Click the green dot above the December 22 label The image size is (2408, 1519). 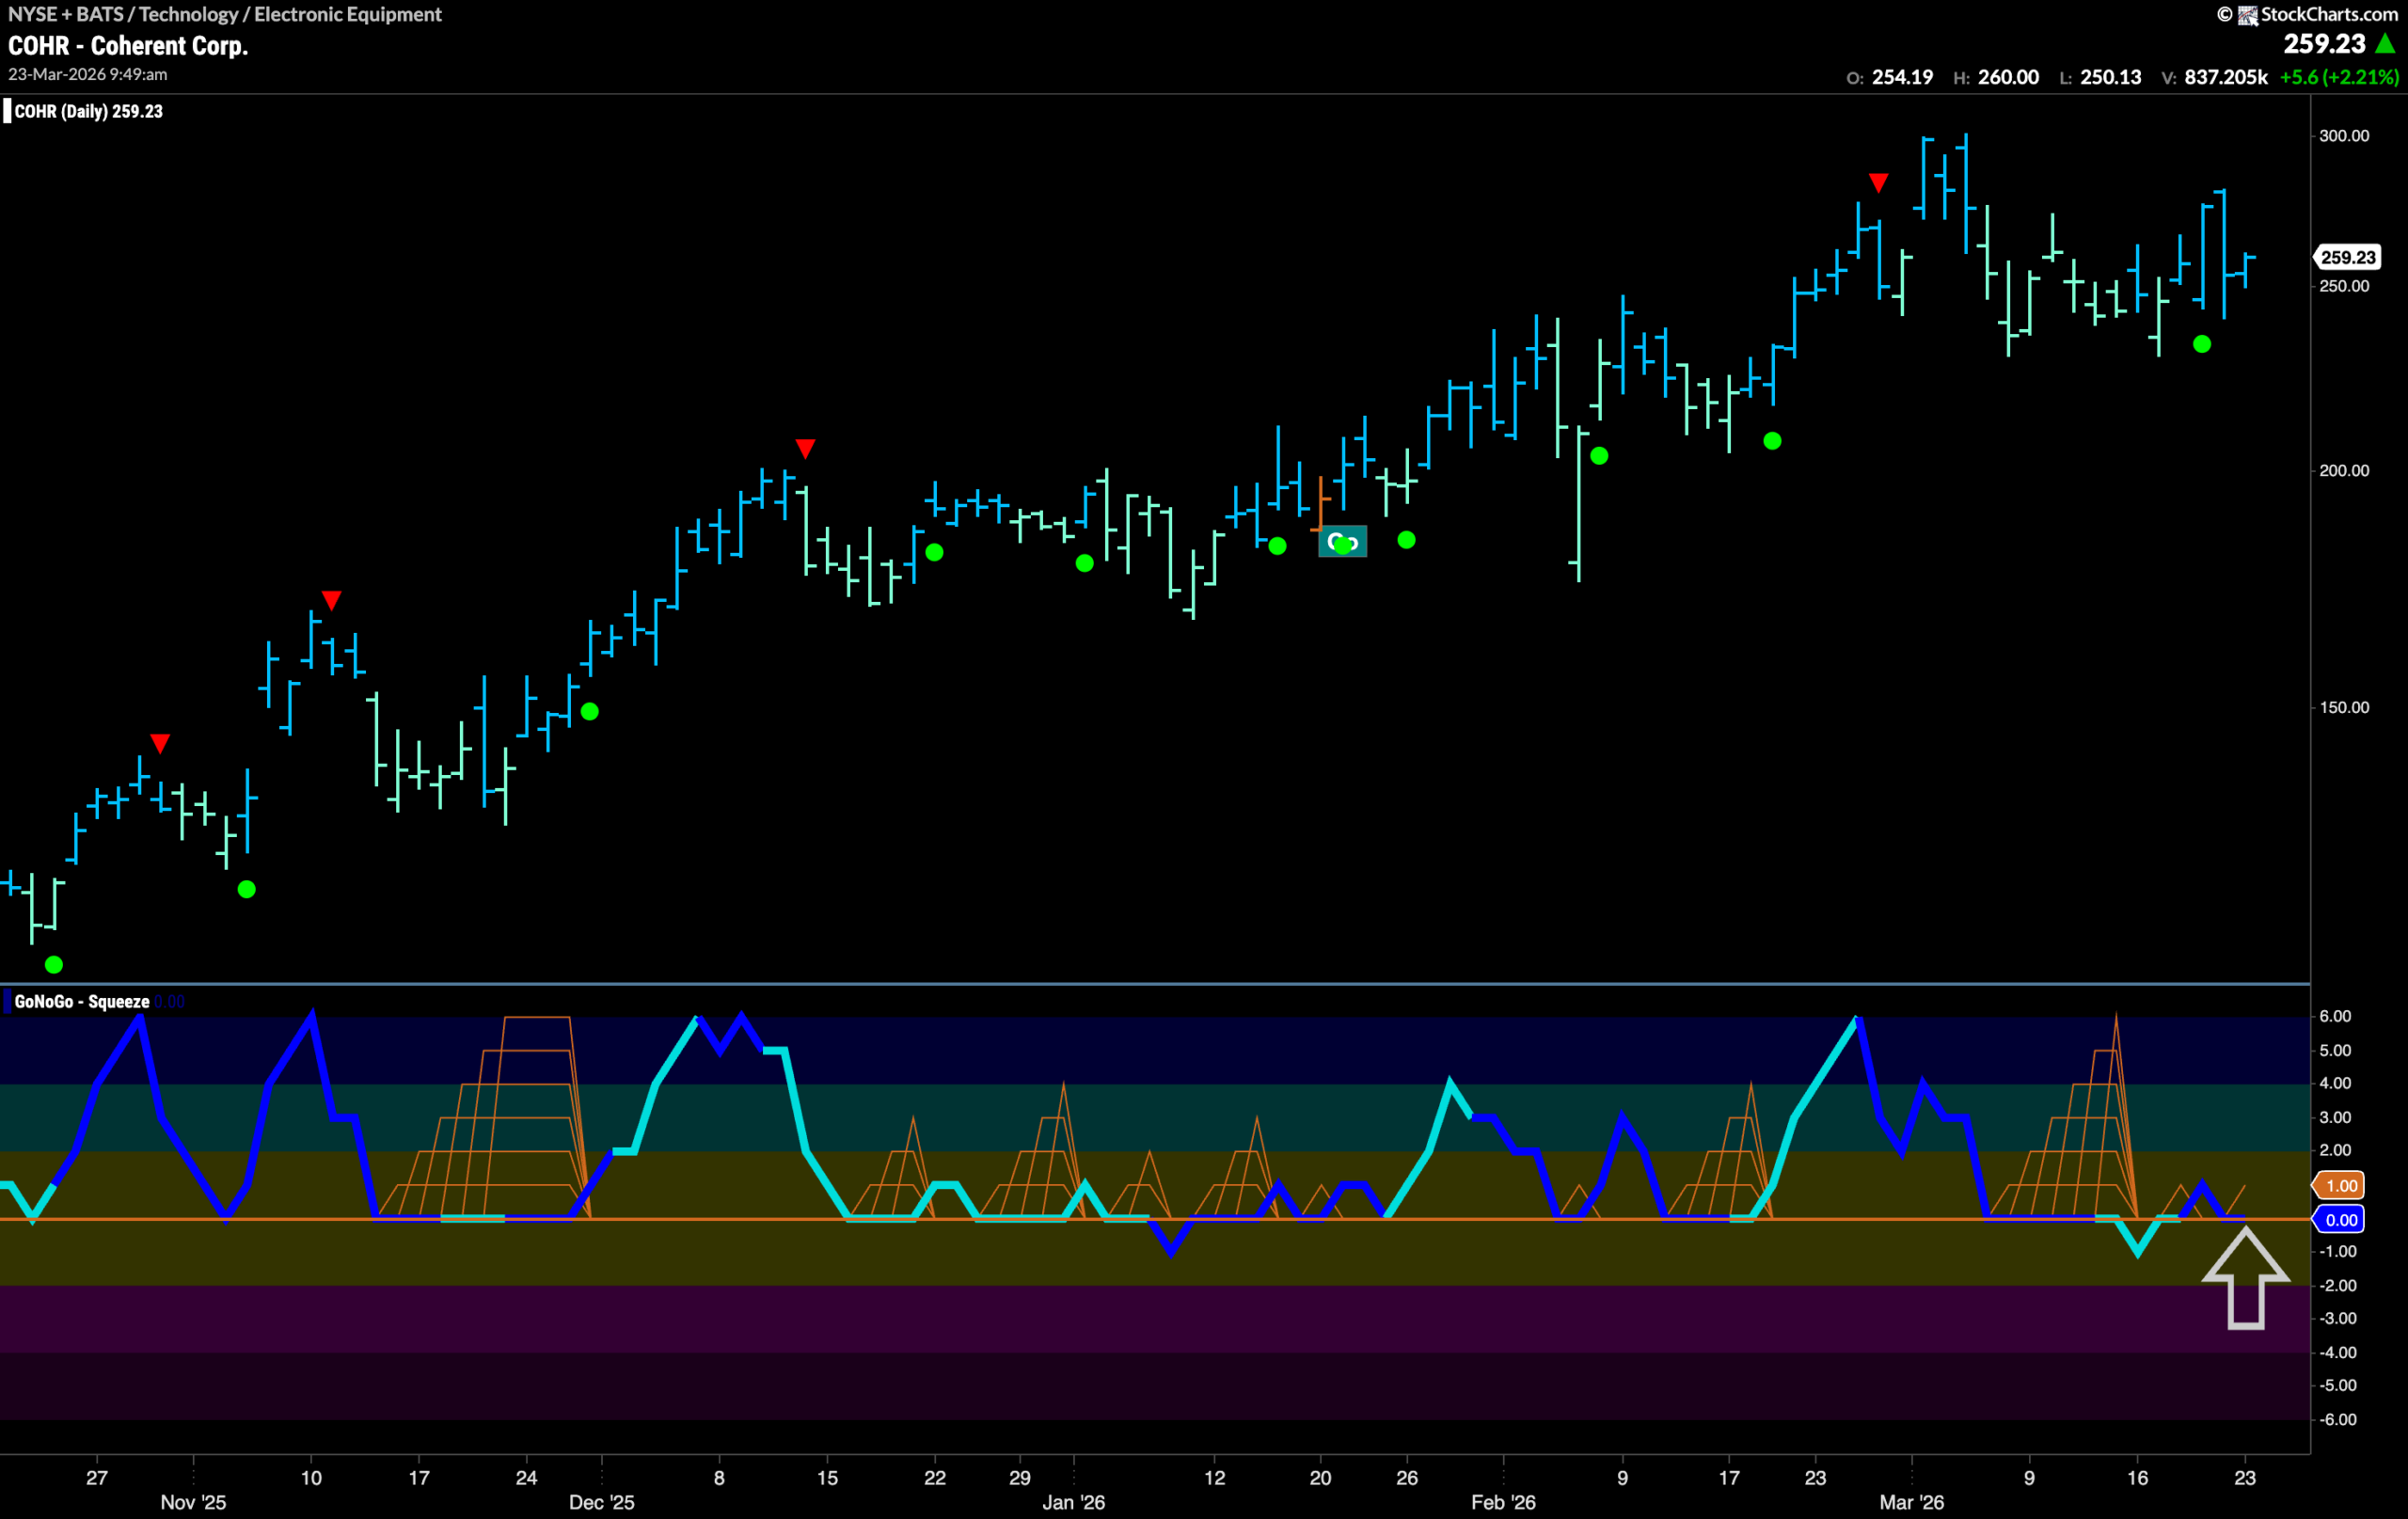(x=934, y=552)
